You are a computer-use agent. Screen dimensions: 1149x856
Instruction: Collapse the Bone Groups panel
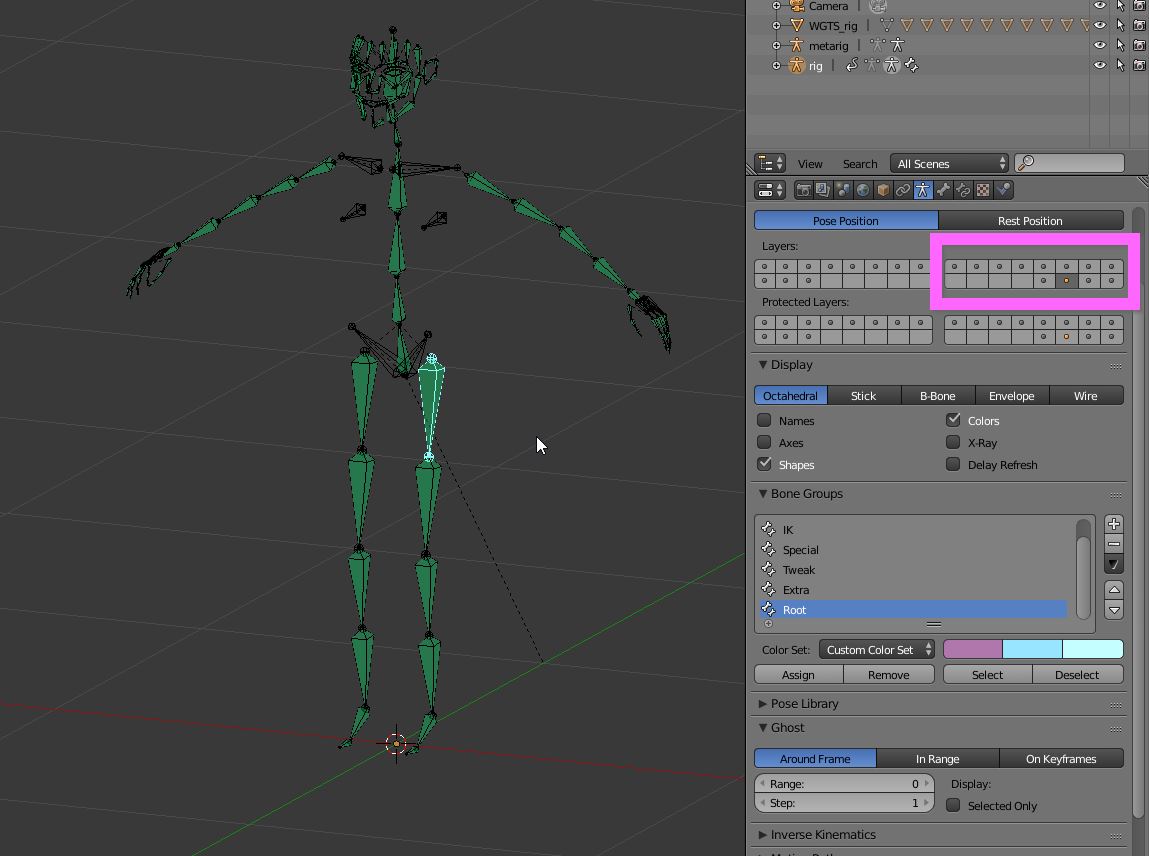[x=800, y=493]
